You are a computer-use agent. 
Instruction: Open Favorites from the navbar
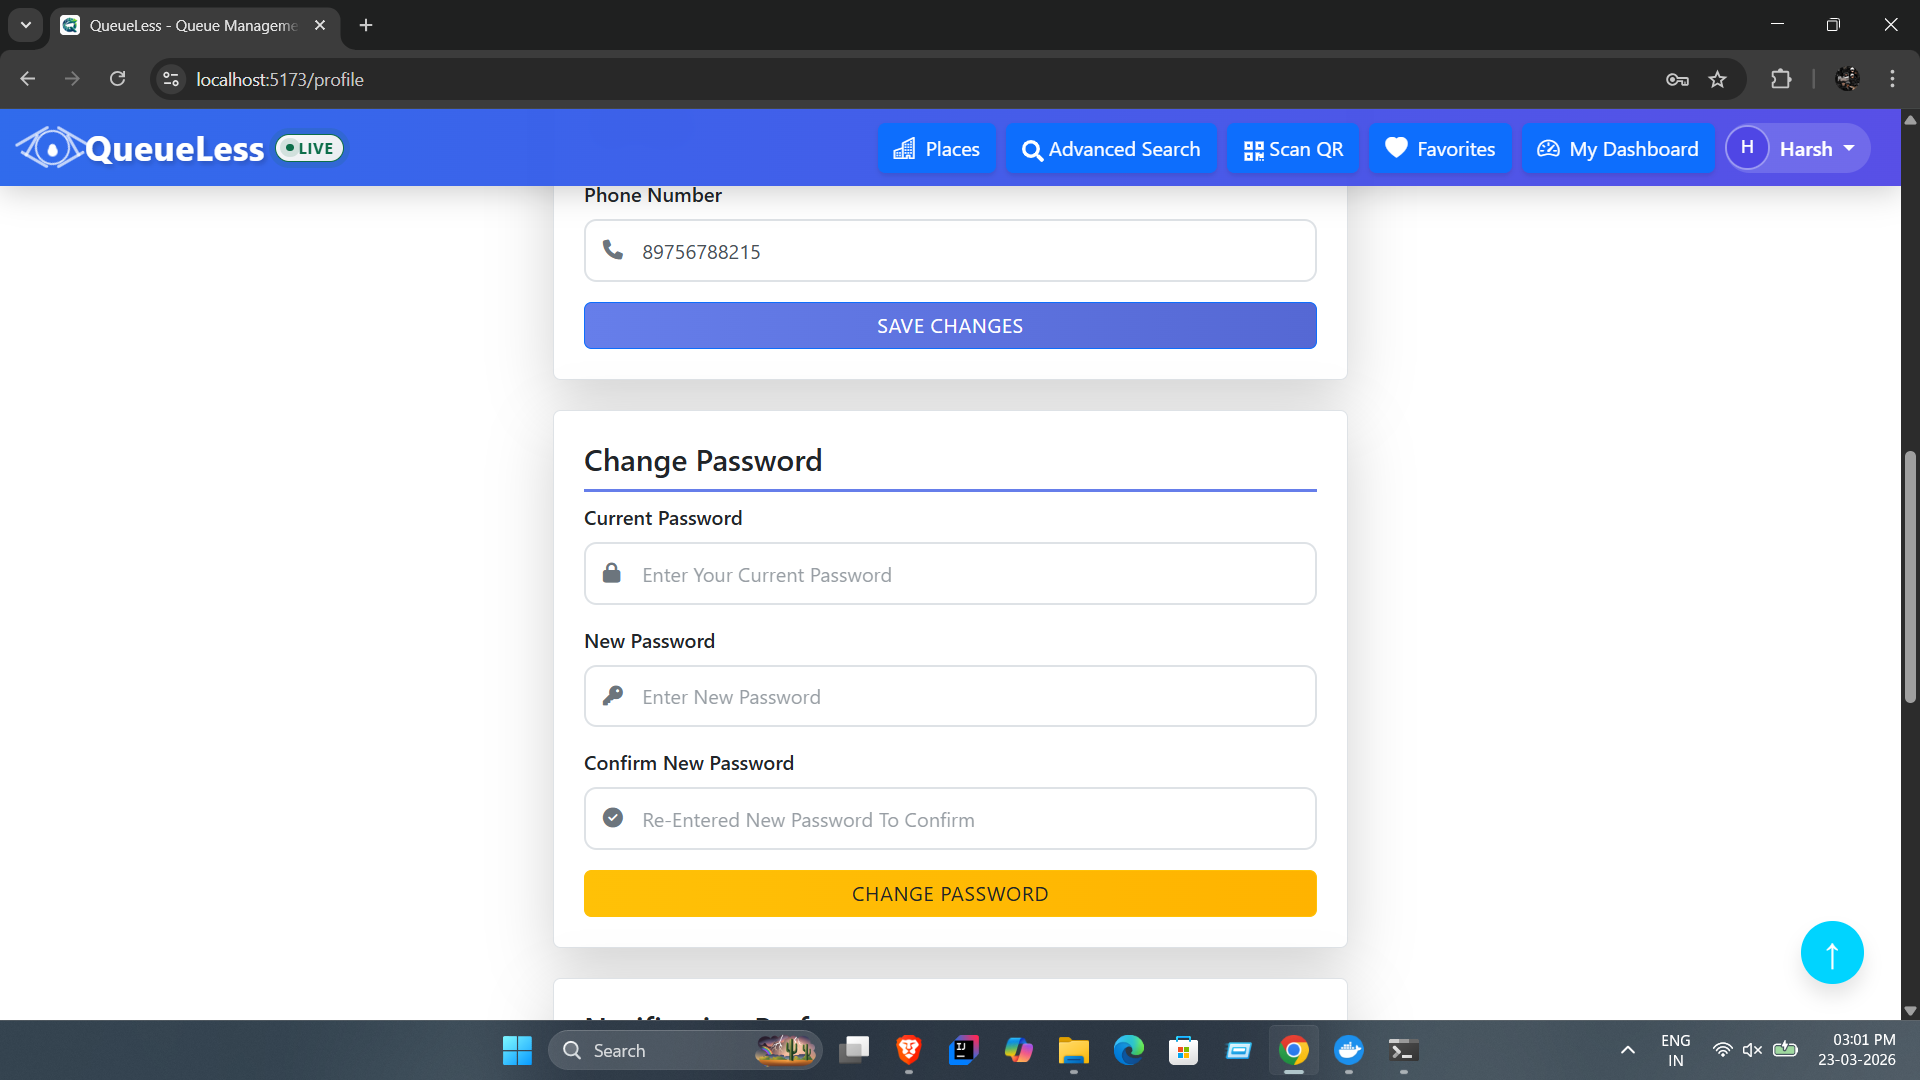1440,149
